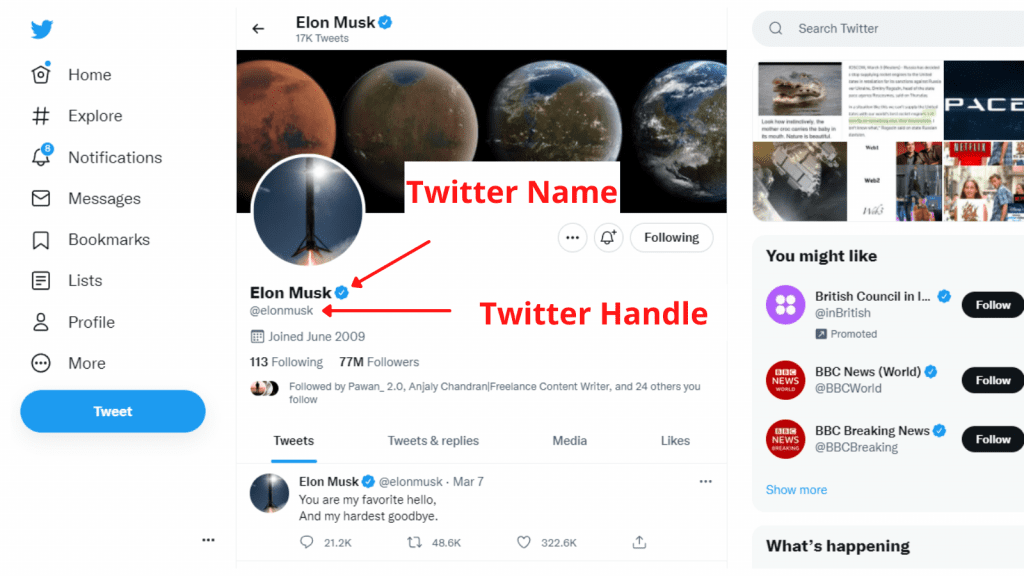Like Elon Musk's tweet with the heart

tap(523, 541)
